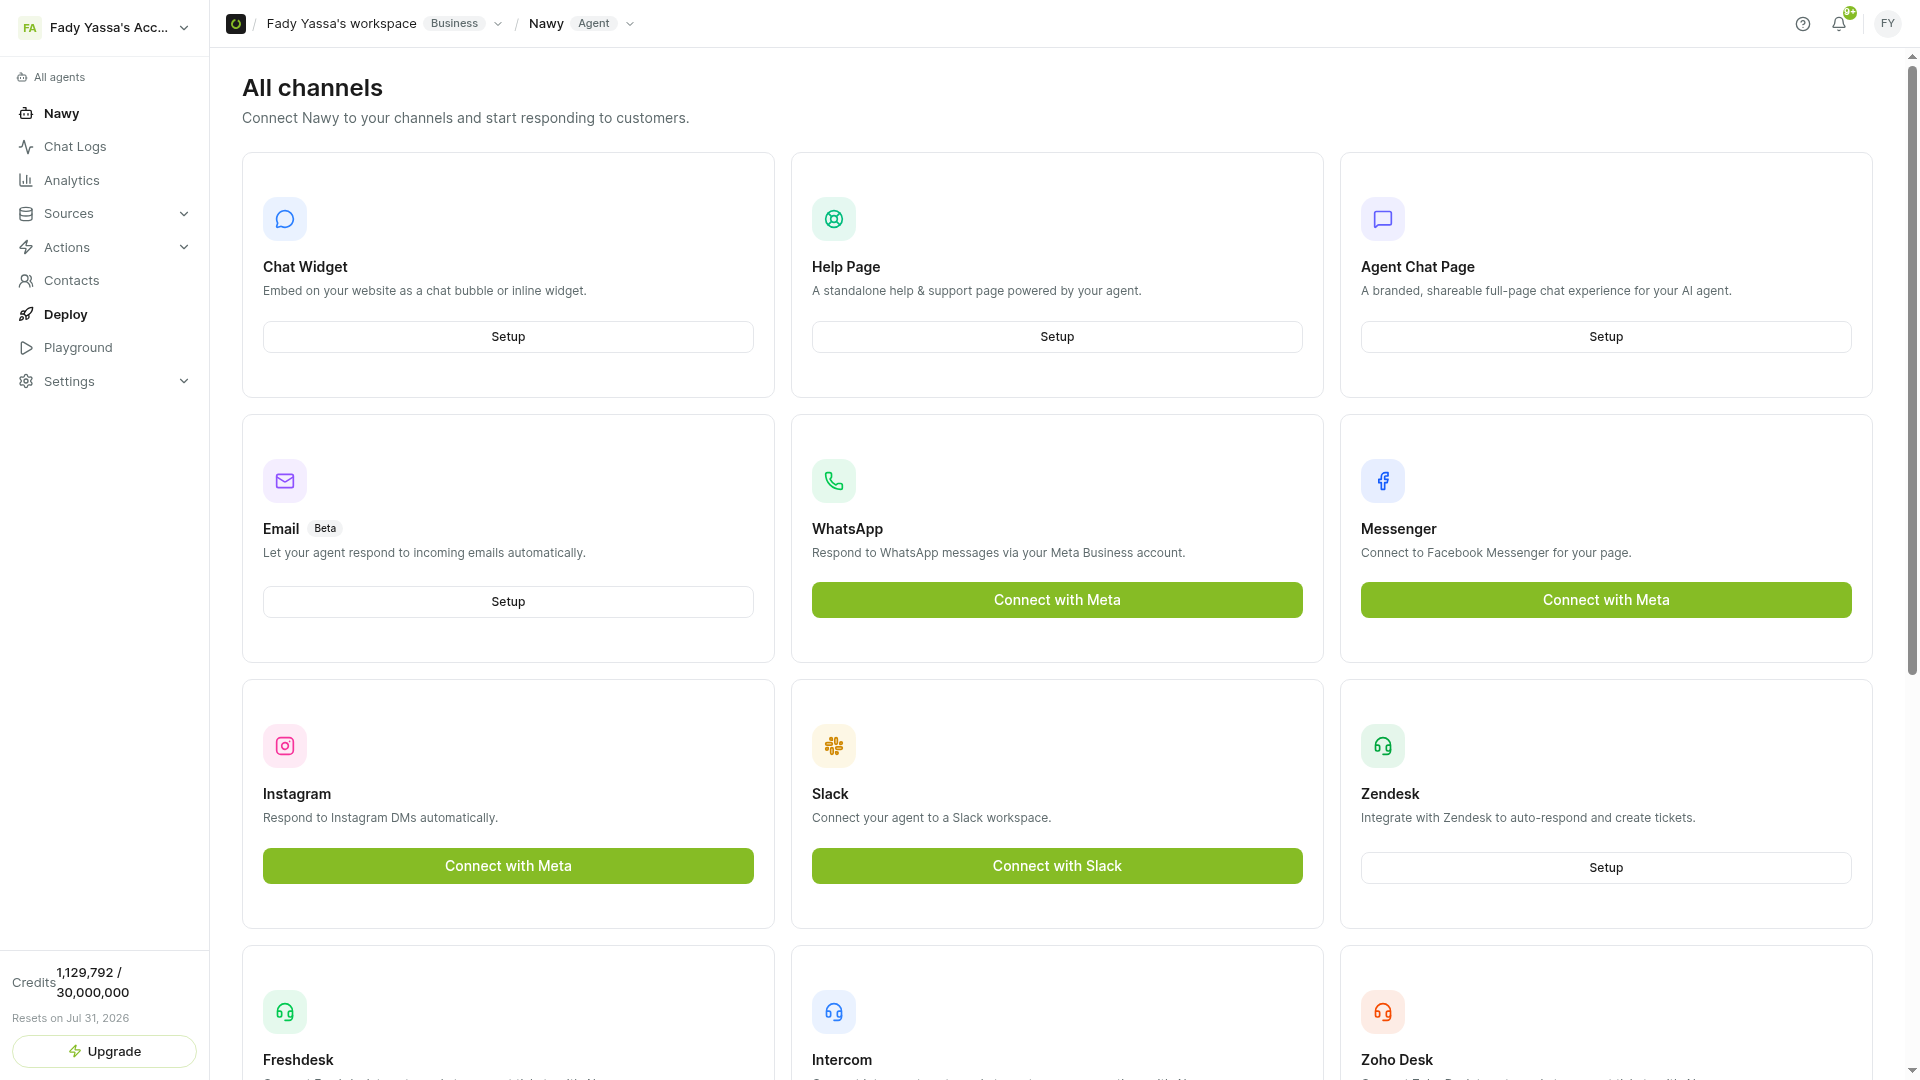Click the Chat Widget bubble icon
Screen dimensions: 1920x1080
(285, 219)
